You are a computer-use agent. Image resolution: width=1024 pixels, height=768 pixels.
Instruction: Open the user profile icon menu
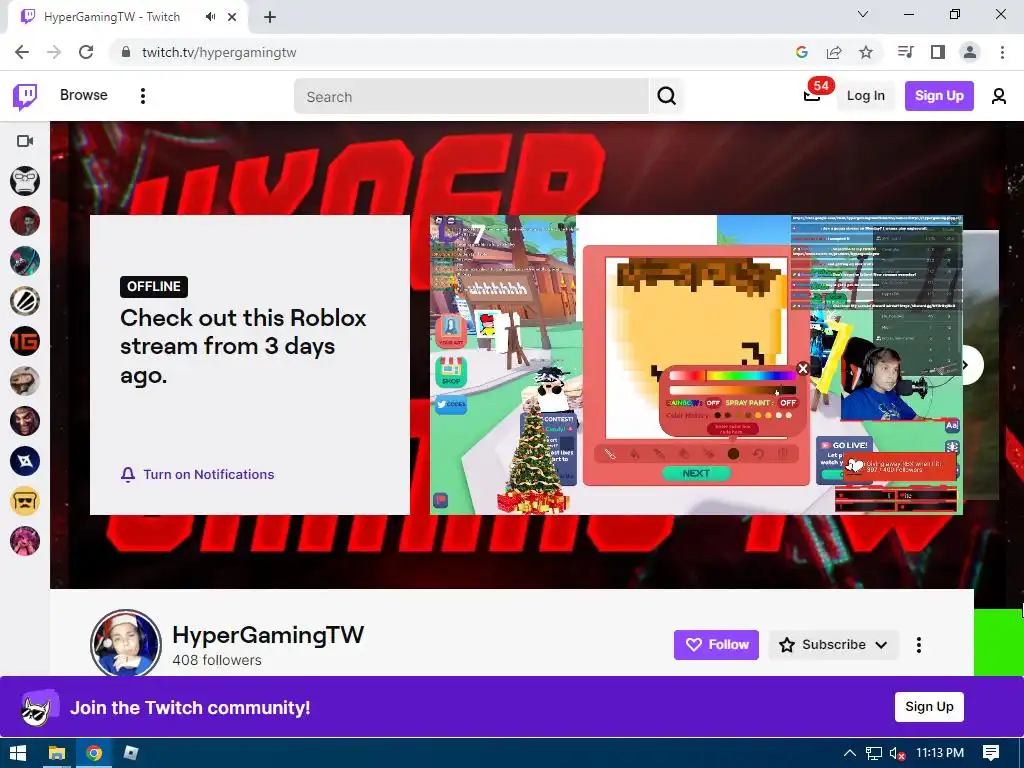[x=999, y=96]
